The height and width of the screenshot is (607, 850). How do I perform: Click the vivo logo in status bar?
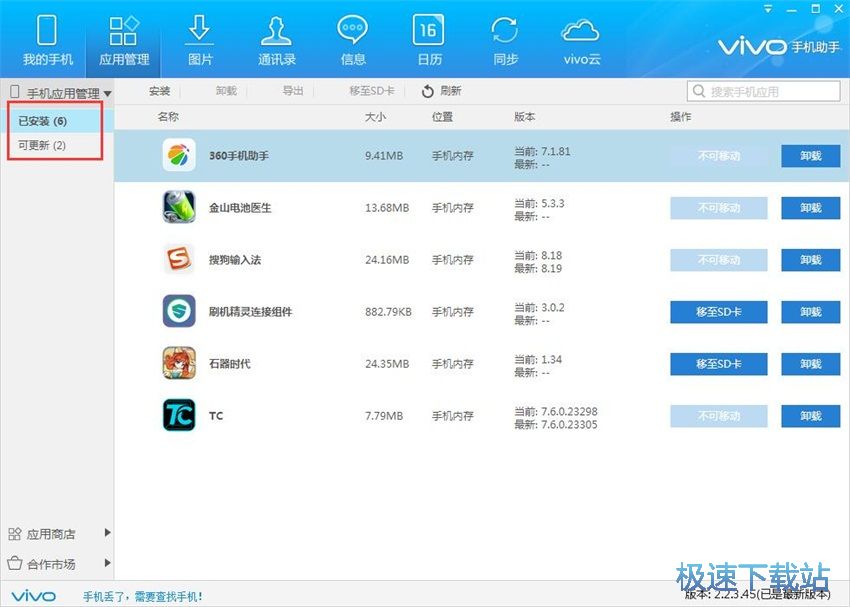point(34,596)
